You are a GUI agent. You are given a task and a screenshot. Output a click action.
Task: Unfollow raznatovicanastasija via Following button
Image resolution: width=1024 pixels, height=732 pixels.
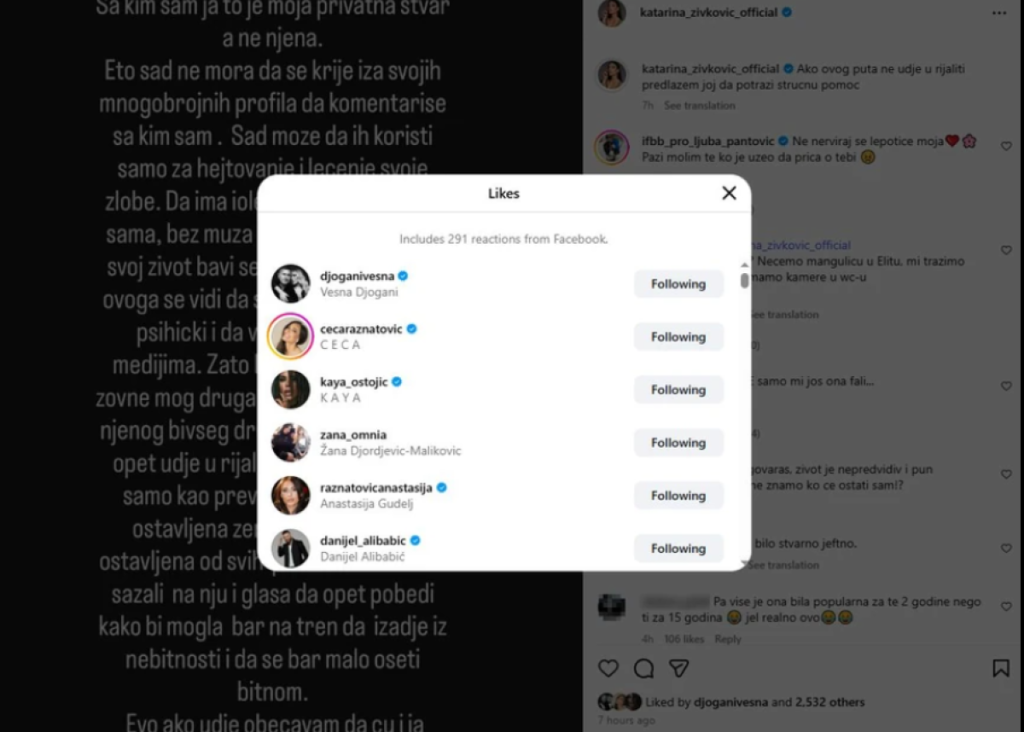(679, 496)
